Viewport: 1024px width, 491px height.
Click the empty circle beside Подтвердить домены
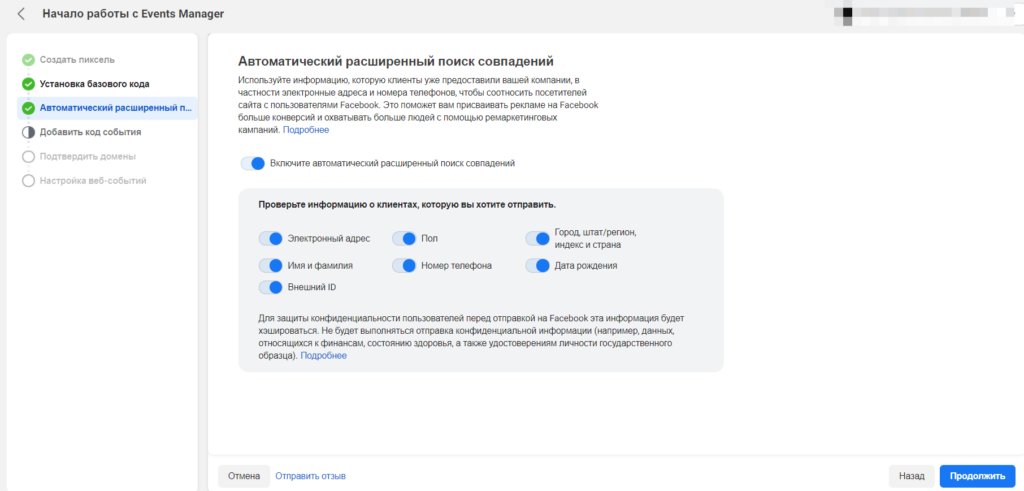tap(28, 156)
